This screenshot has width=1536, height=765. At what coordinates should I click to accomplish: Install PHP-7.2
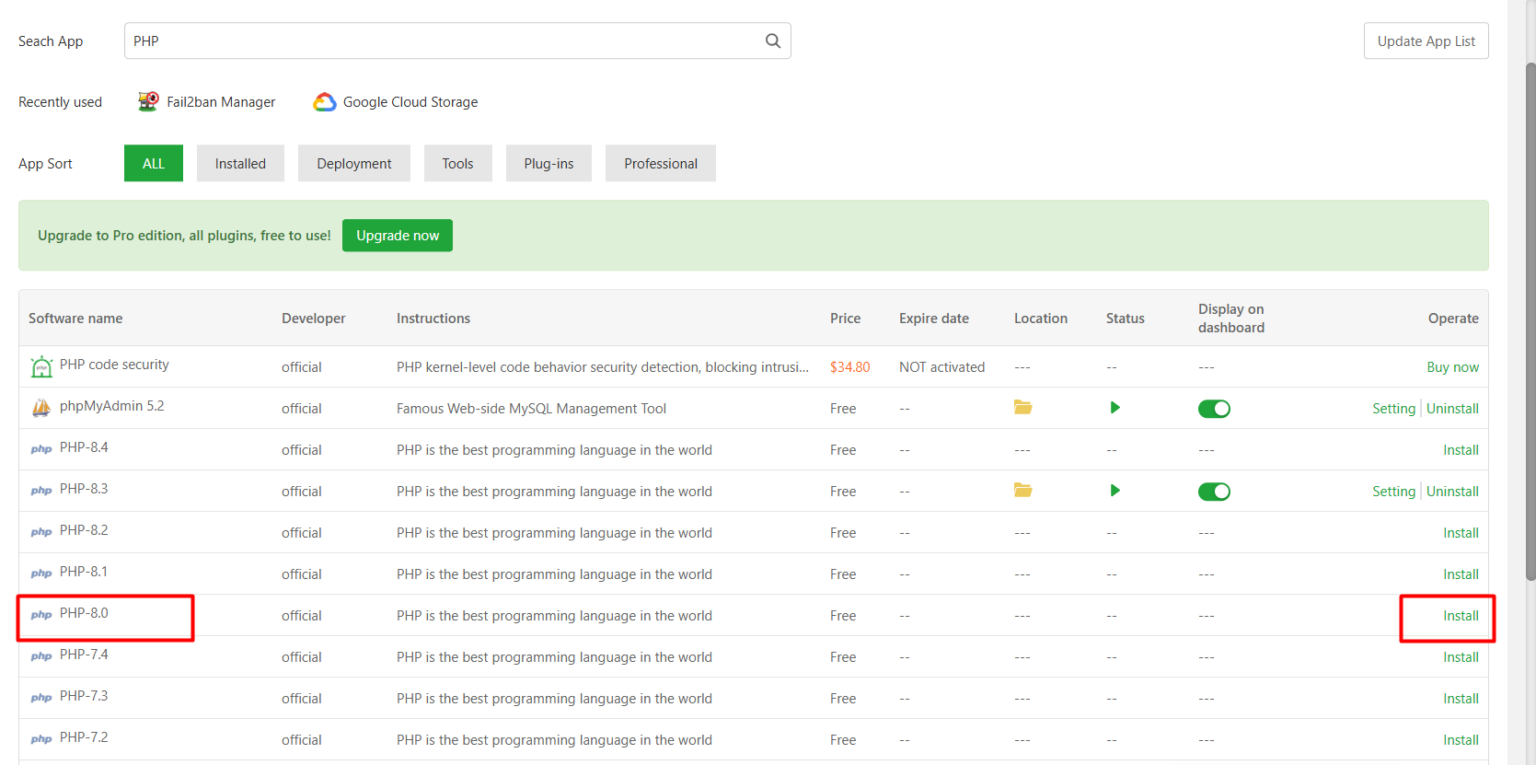coord(1460,740)
